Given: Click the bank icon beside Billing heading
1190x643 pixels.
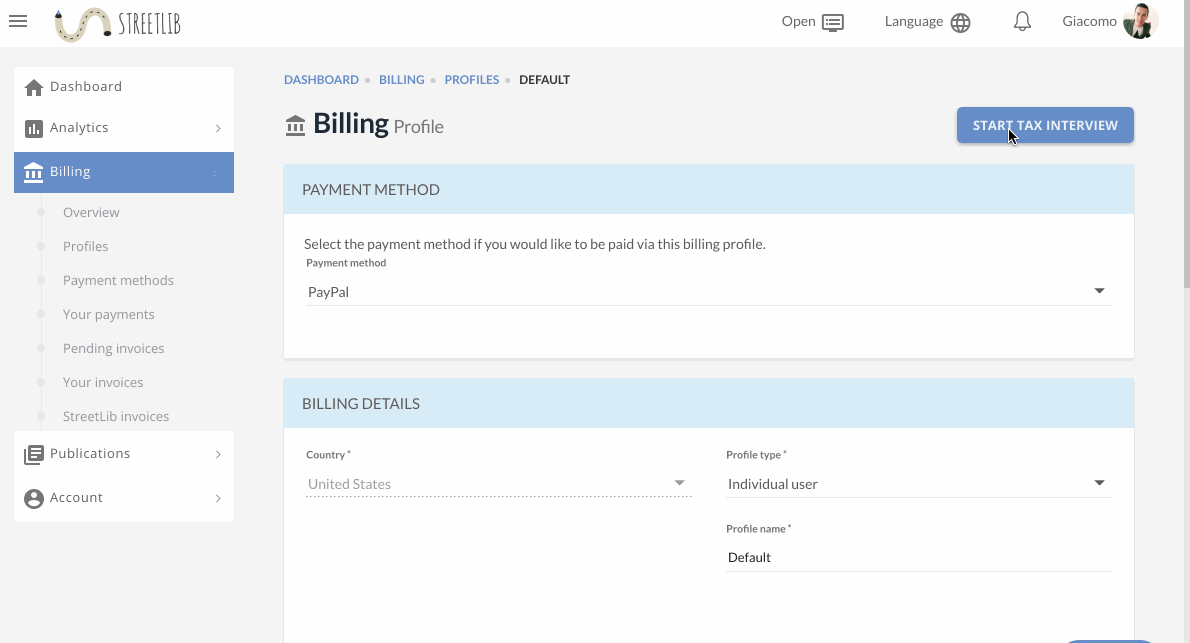Looking at the screenshot, I should tap(295, 125).
